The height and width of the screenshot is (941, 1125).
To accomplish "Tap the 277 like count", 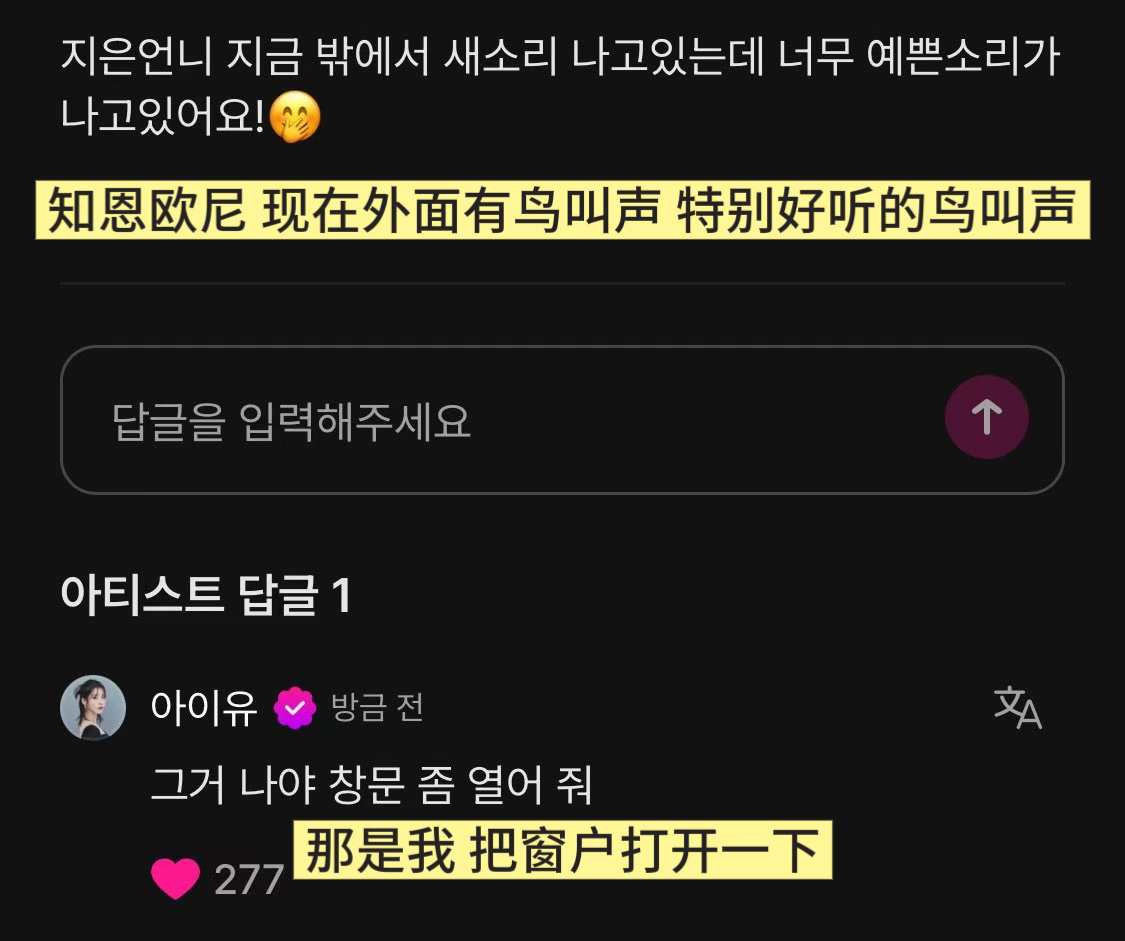I will point(249,879).
